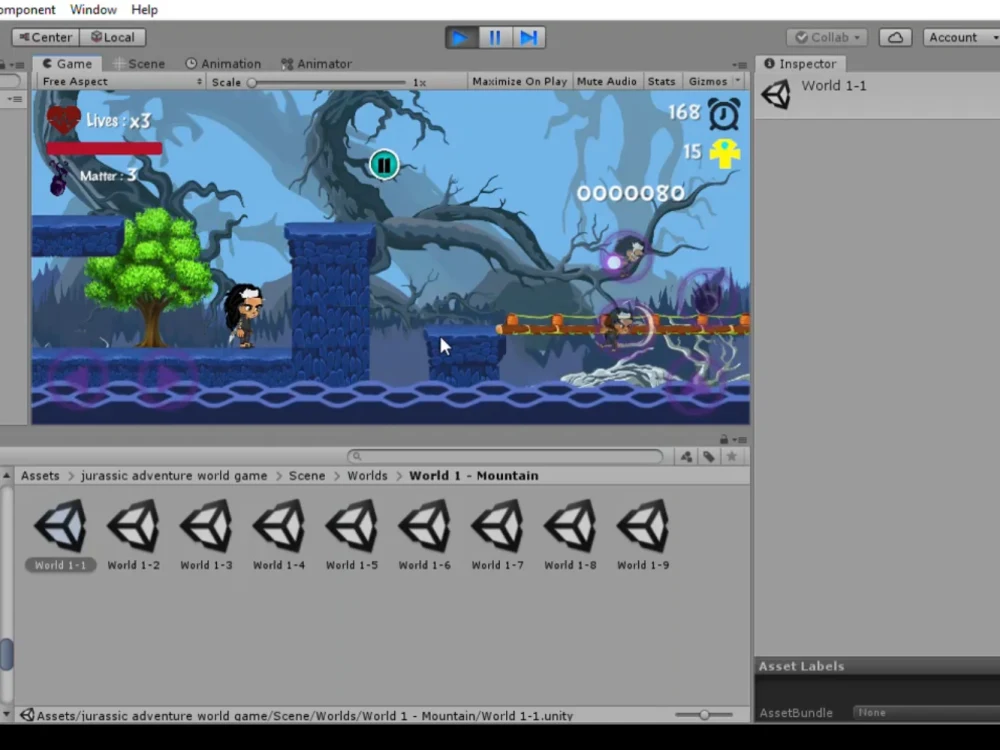1000x750 pixels.
Task: Select the World 1-1 scene asset
Action: [x=61, y=534]
